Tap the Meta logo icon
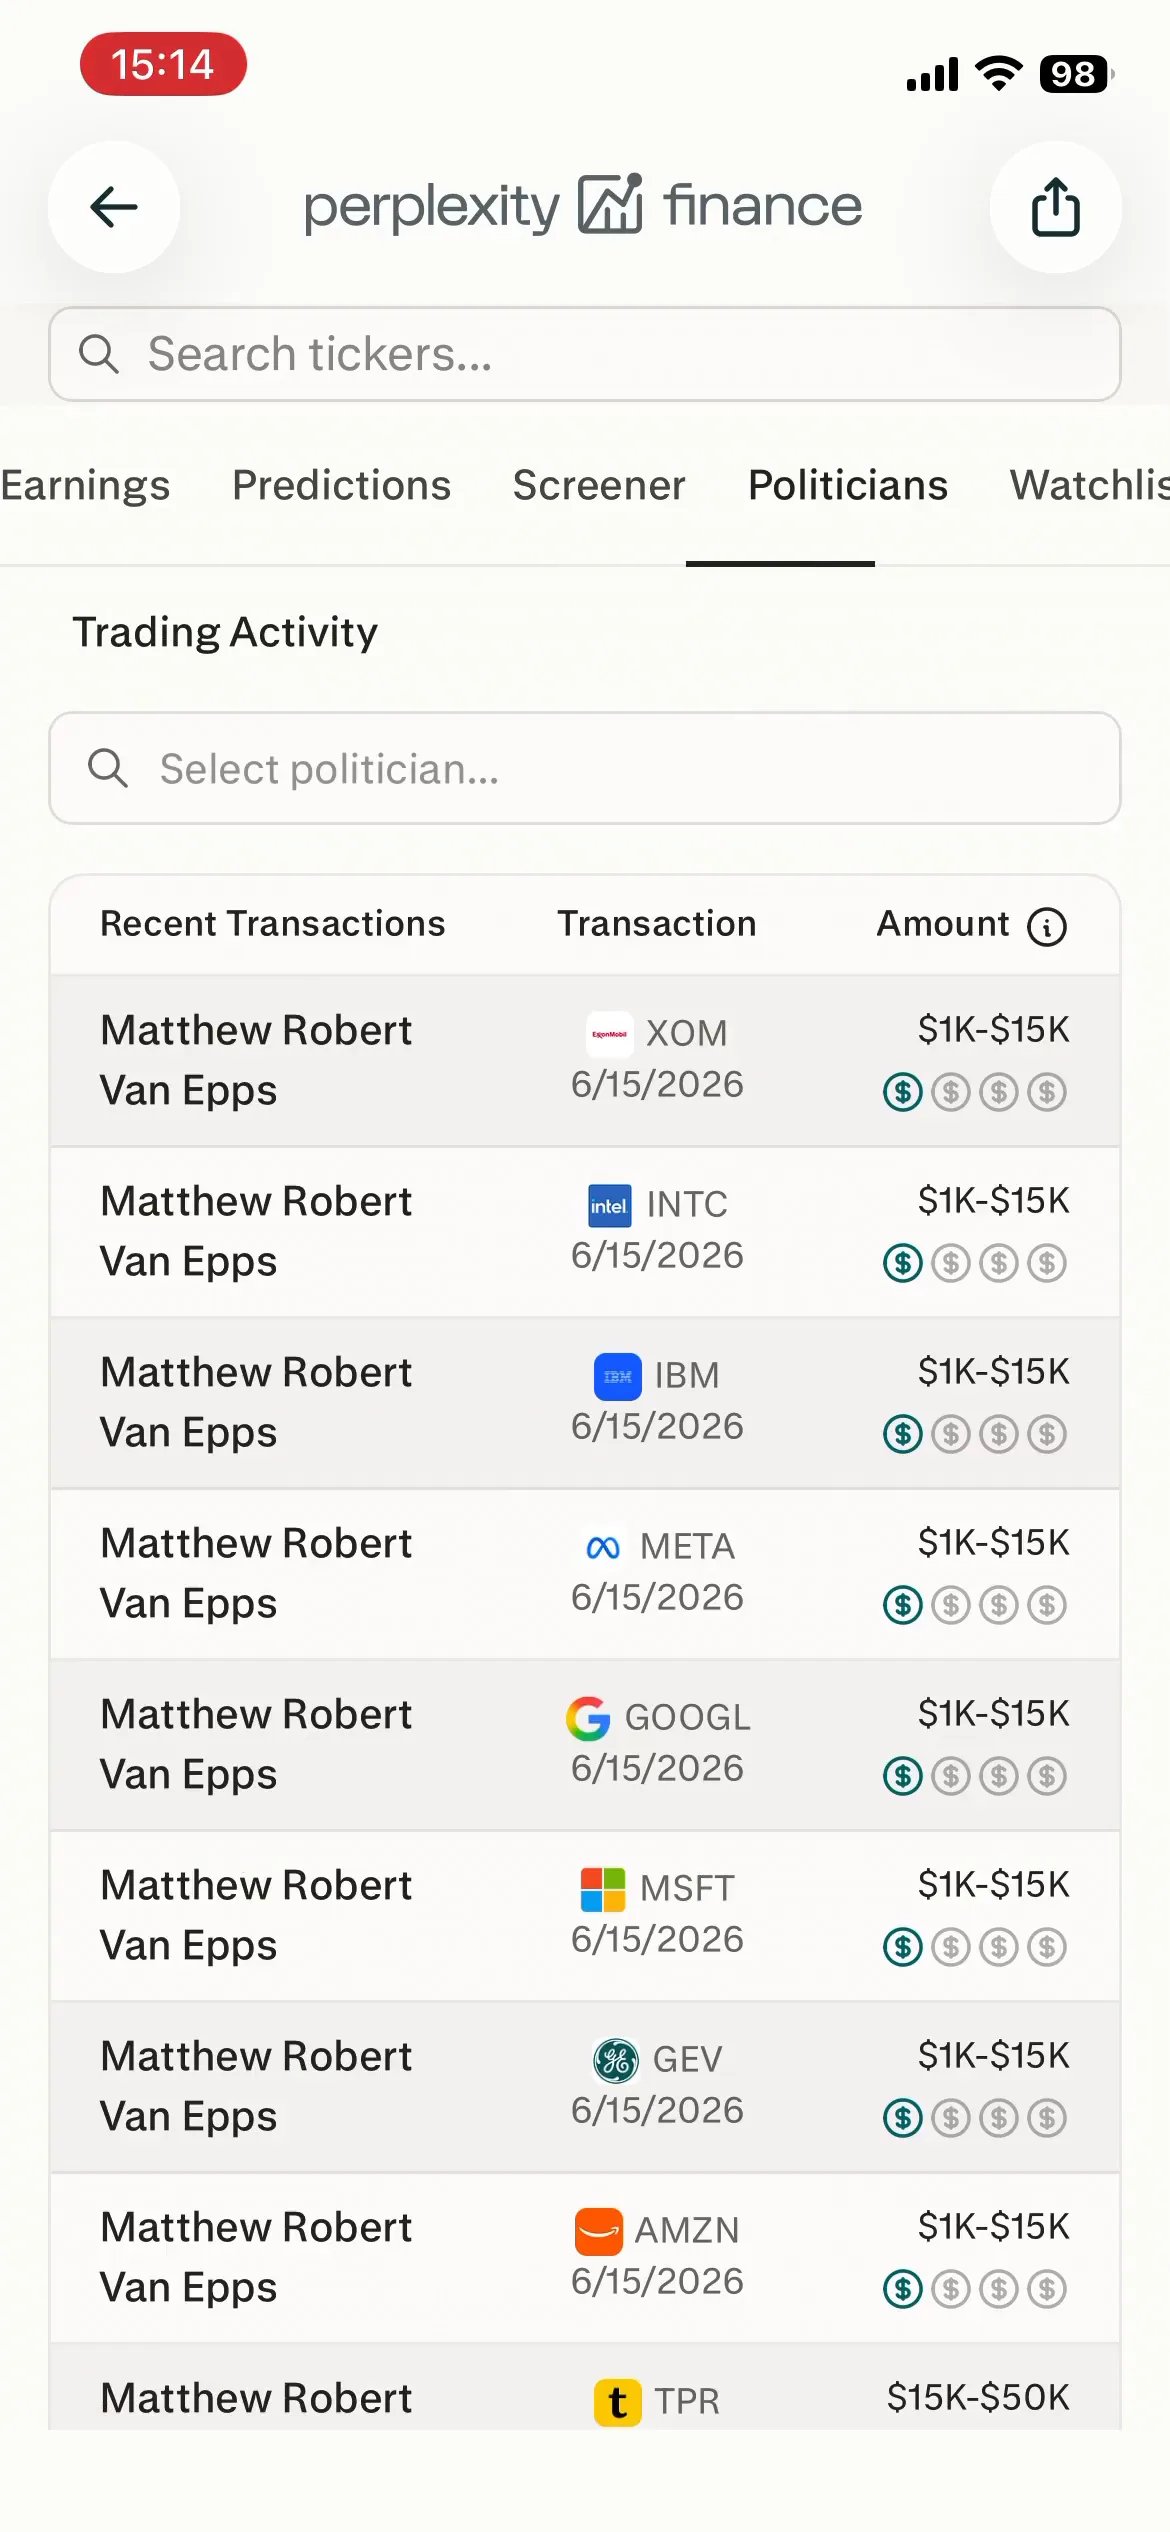 (603, 1548)
